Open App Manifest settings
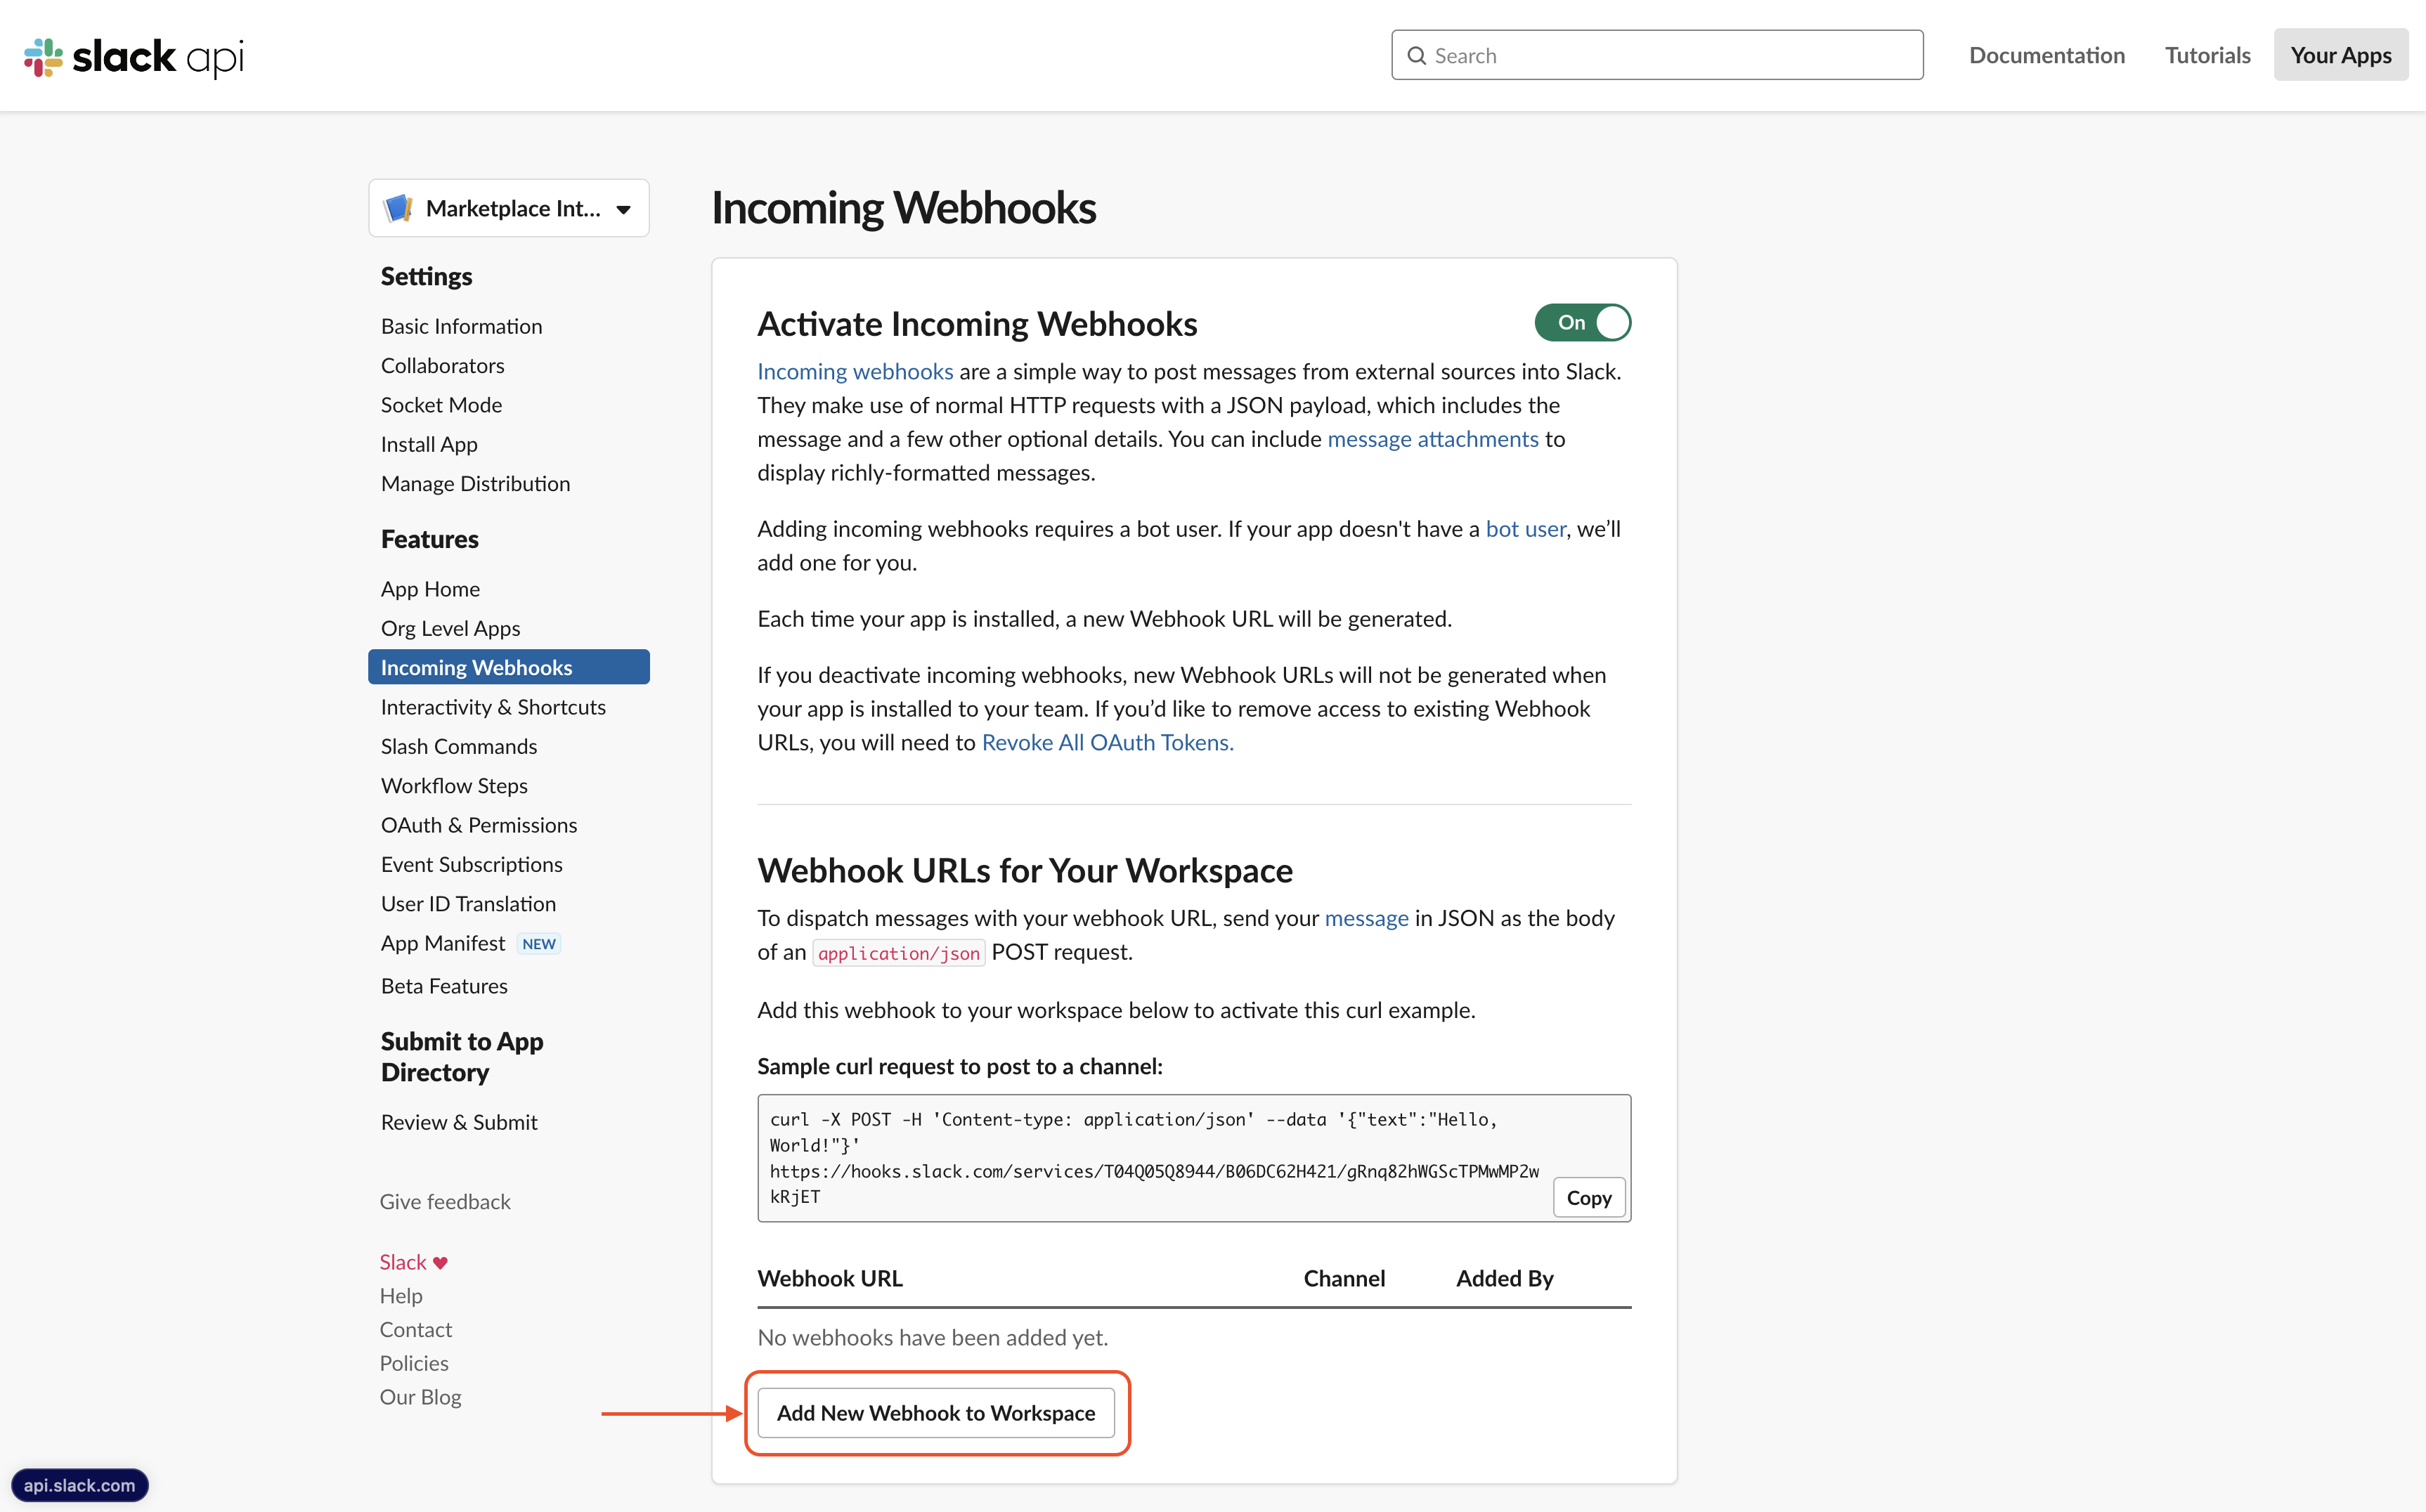The width and height of the screenshot is (2426, 1512). click(x=443, y=942)
